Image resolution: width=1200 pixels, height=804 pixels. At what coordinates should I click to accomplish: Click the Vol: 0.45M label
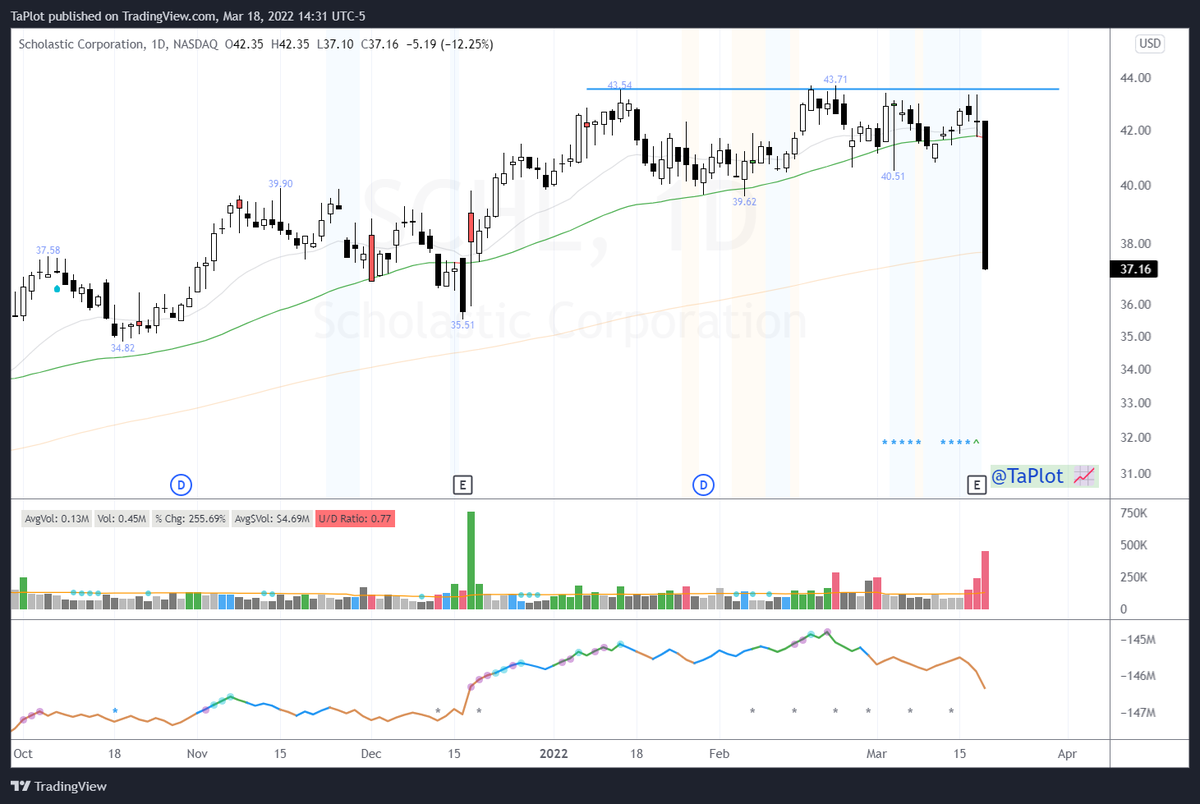[x=123, y=518]
